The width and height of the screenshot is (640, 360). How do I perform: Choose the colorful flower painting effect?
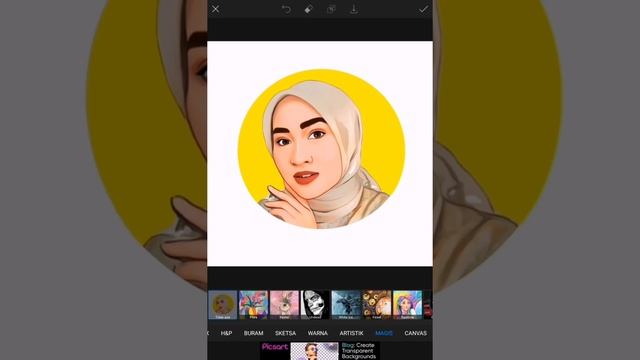click(253, 304)
